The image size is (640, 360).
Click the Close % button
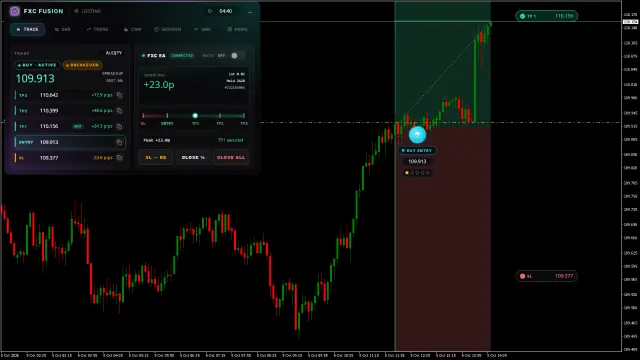coord(193,158)
